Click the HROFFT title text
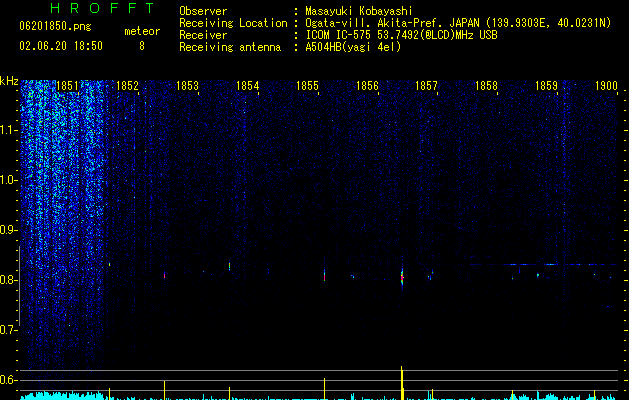Image resolution: width=629 pixels, height=400 pixels. [x=103, y=8]
